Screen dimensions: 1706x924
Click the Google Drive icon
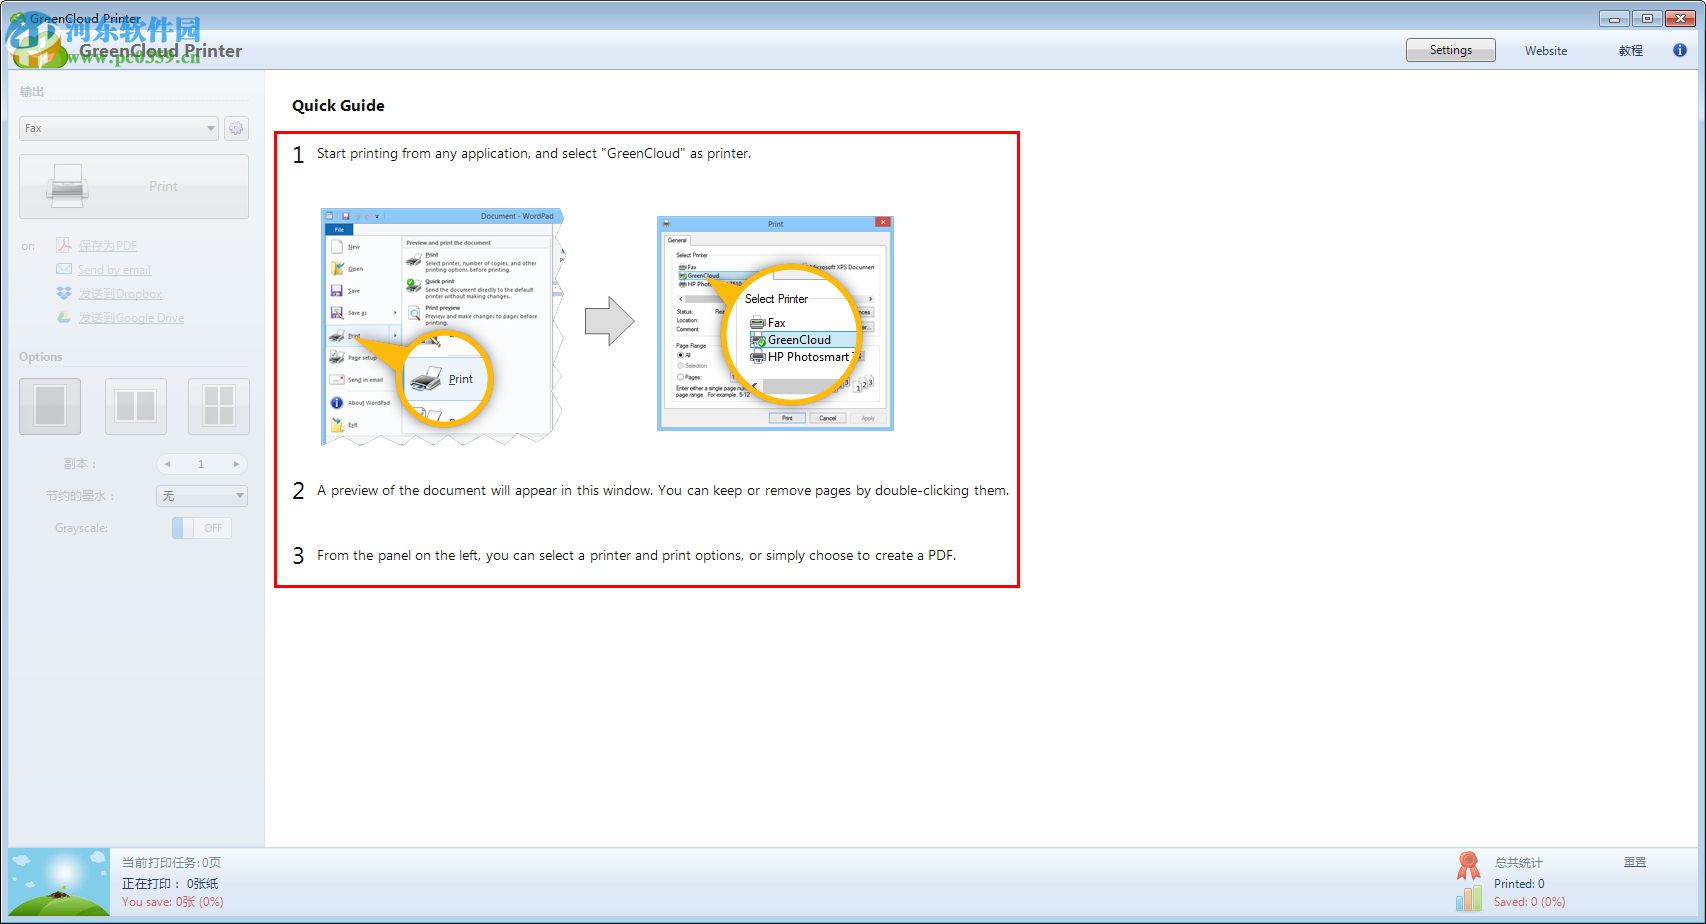(x=64, y=317)
